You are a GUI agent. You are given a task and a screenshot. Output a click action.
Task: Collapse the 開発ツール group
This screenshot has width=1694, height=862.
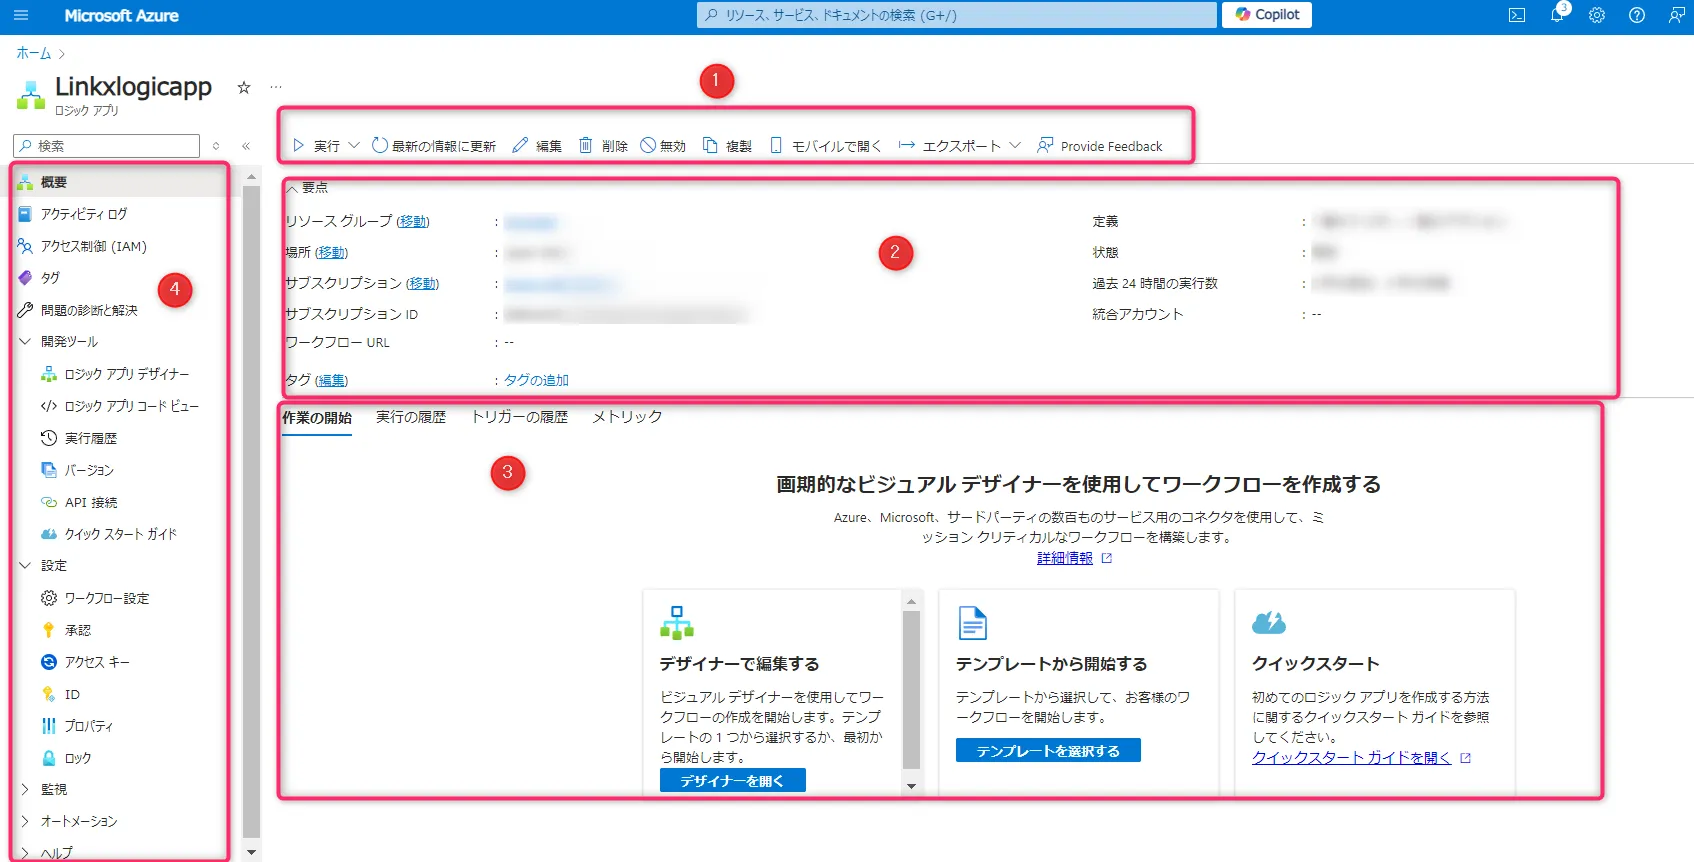(x=25, y=341)
